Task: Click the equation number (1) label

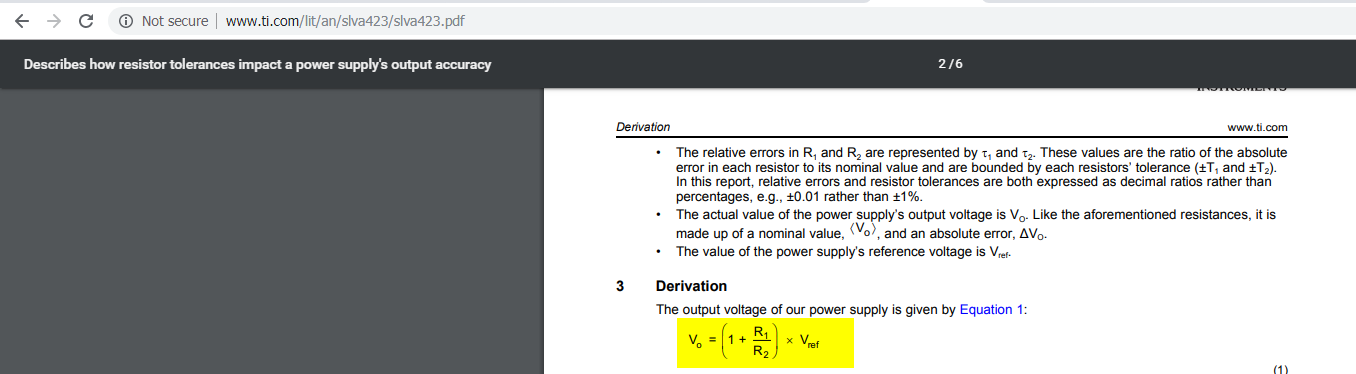Action: pyautogui.click(x=1281, y=369)
